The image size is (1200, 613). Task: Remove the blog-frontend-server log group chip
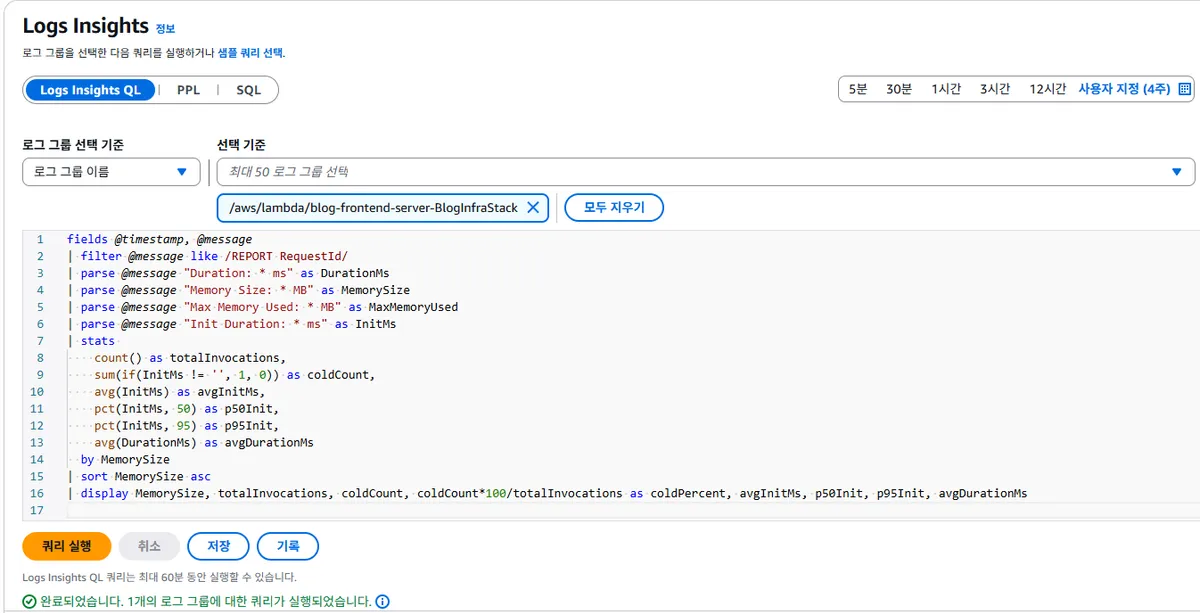coord(533,208)
